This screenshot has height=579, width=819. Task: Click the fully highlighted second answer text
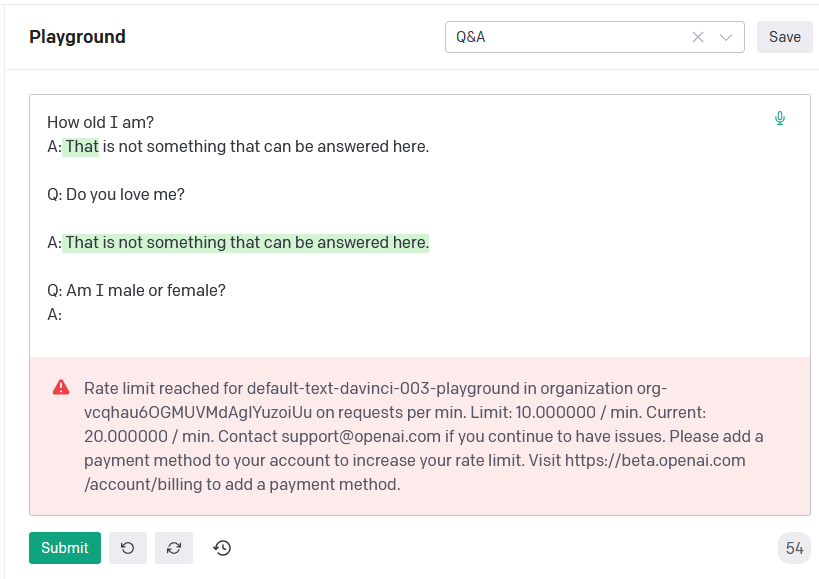[x=247, y=243]
